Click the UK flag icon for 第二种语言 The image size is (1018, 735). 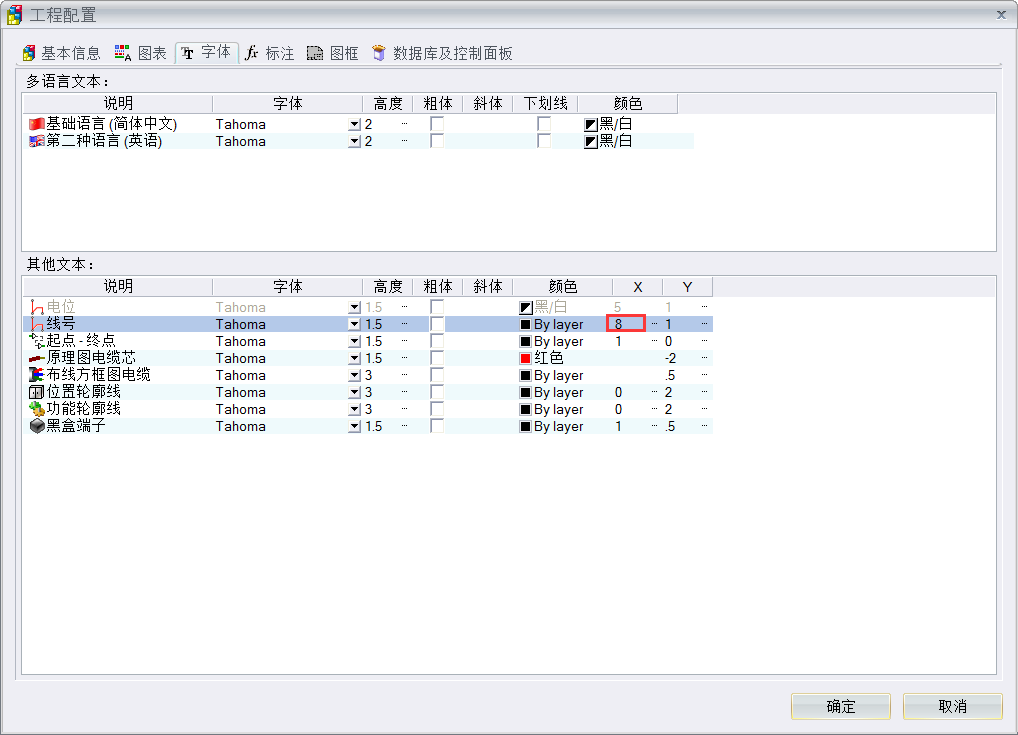(x=36, y=141)
